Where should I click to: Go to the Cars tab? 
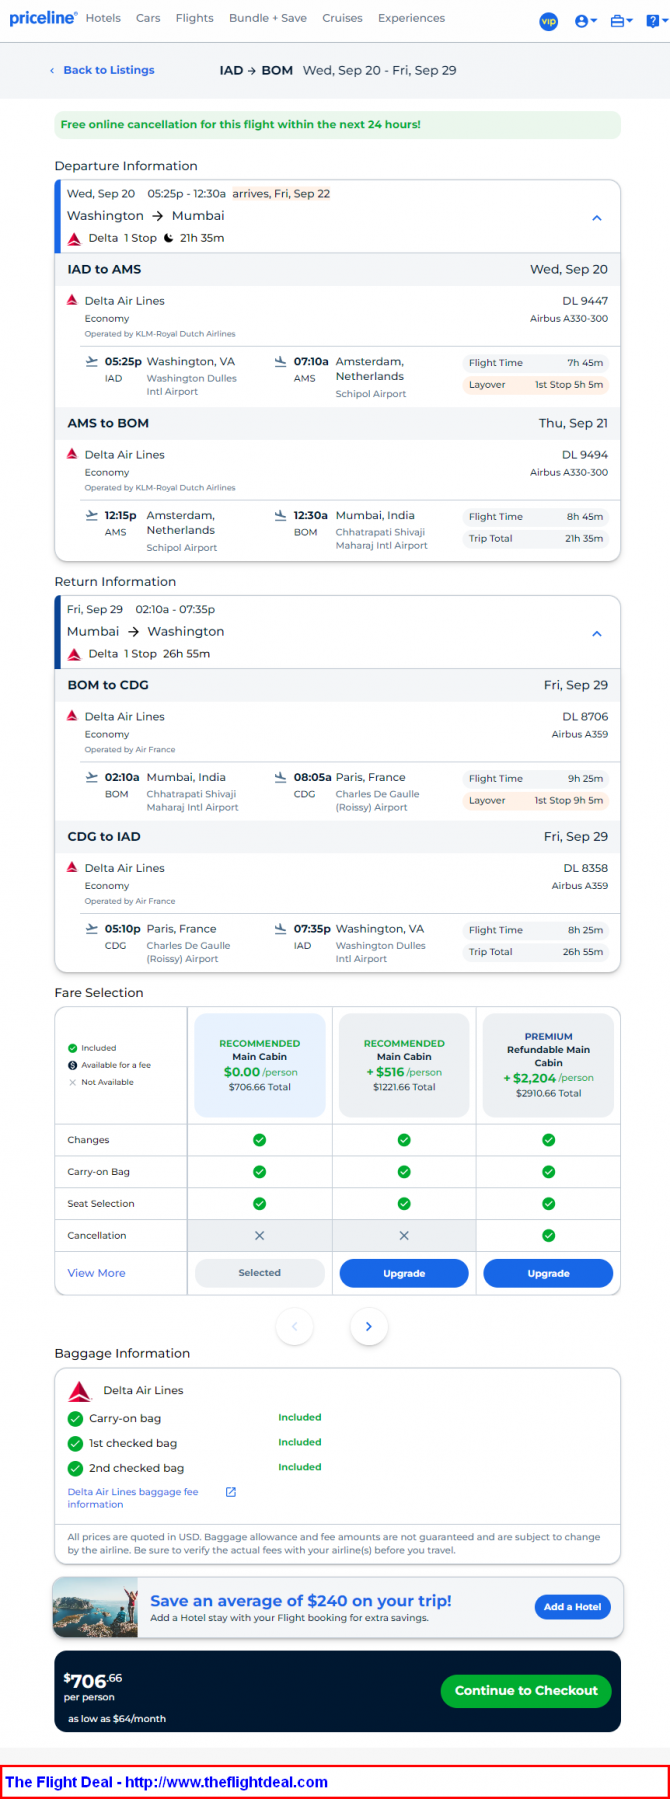(148, 18)
